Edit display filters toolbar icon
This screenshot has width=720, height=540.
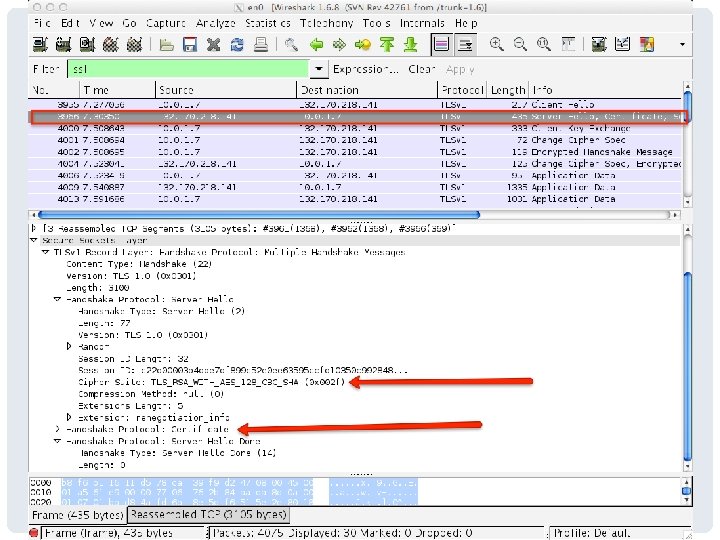coord(622,44)
